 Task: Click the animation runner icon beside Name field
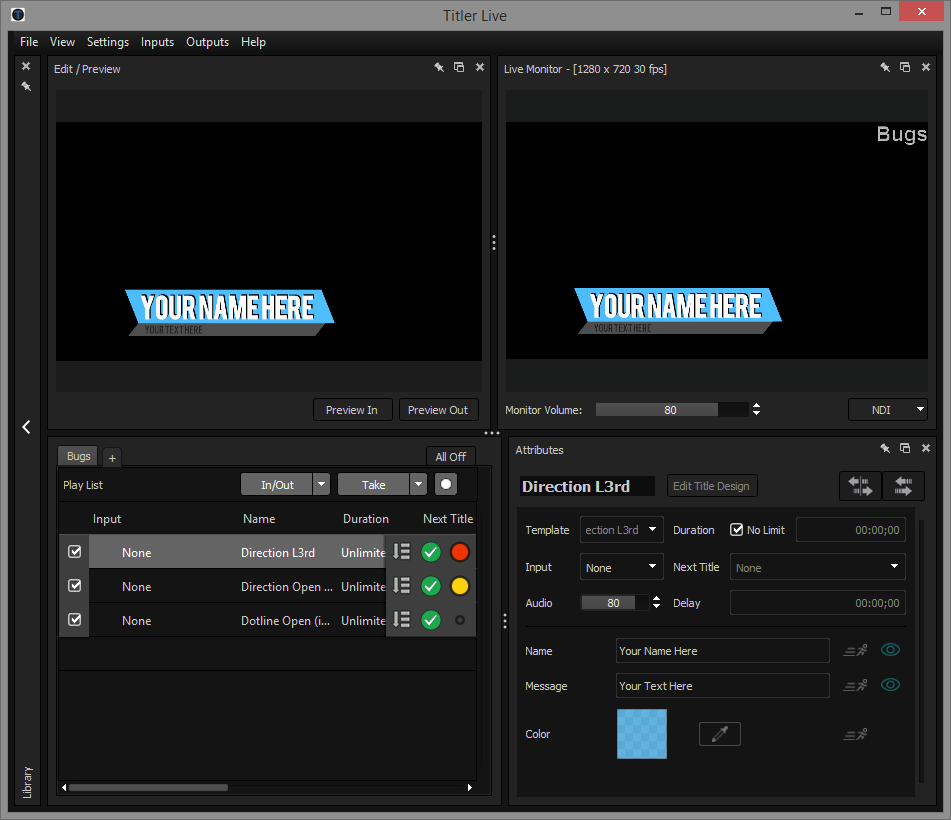[x=855, y=651]
